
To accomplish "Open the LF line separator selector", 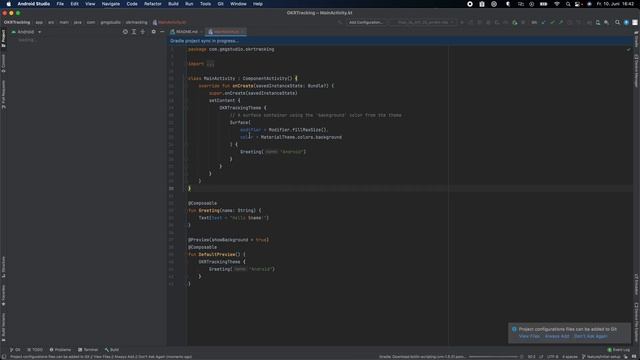I will point(541,357).
